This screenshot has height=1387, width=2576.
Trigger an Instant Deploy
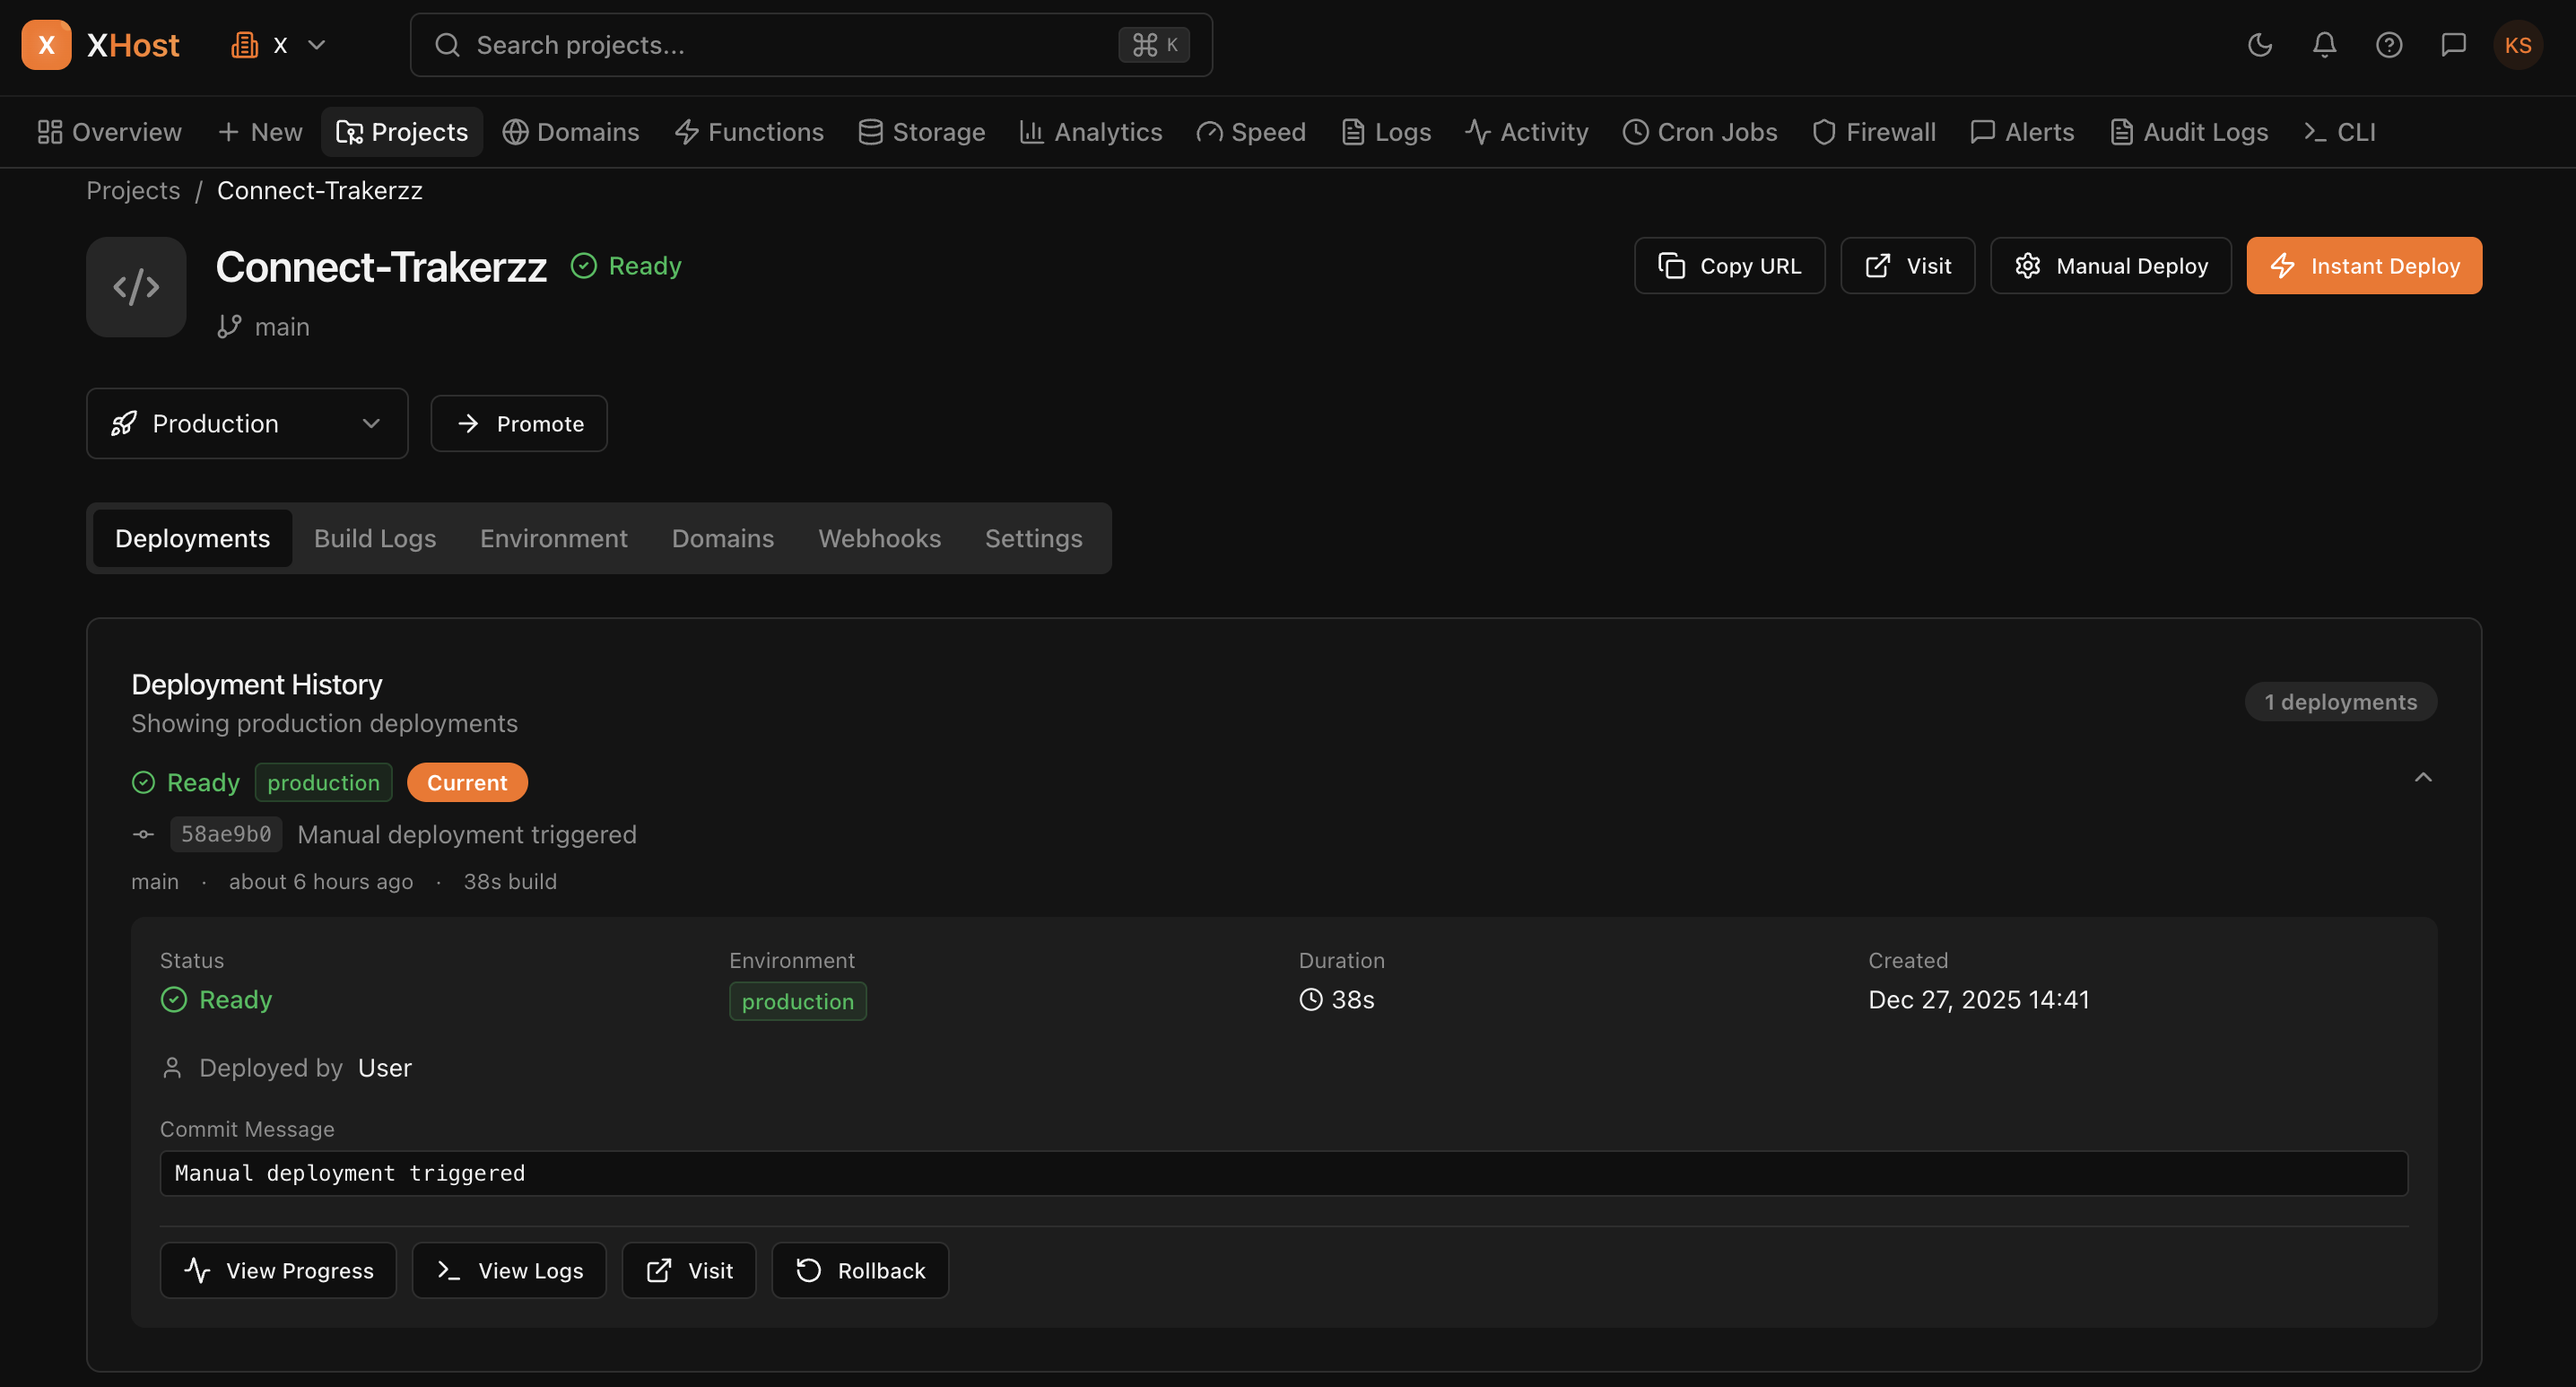(2364, 265)
